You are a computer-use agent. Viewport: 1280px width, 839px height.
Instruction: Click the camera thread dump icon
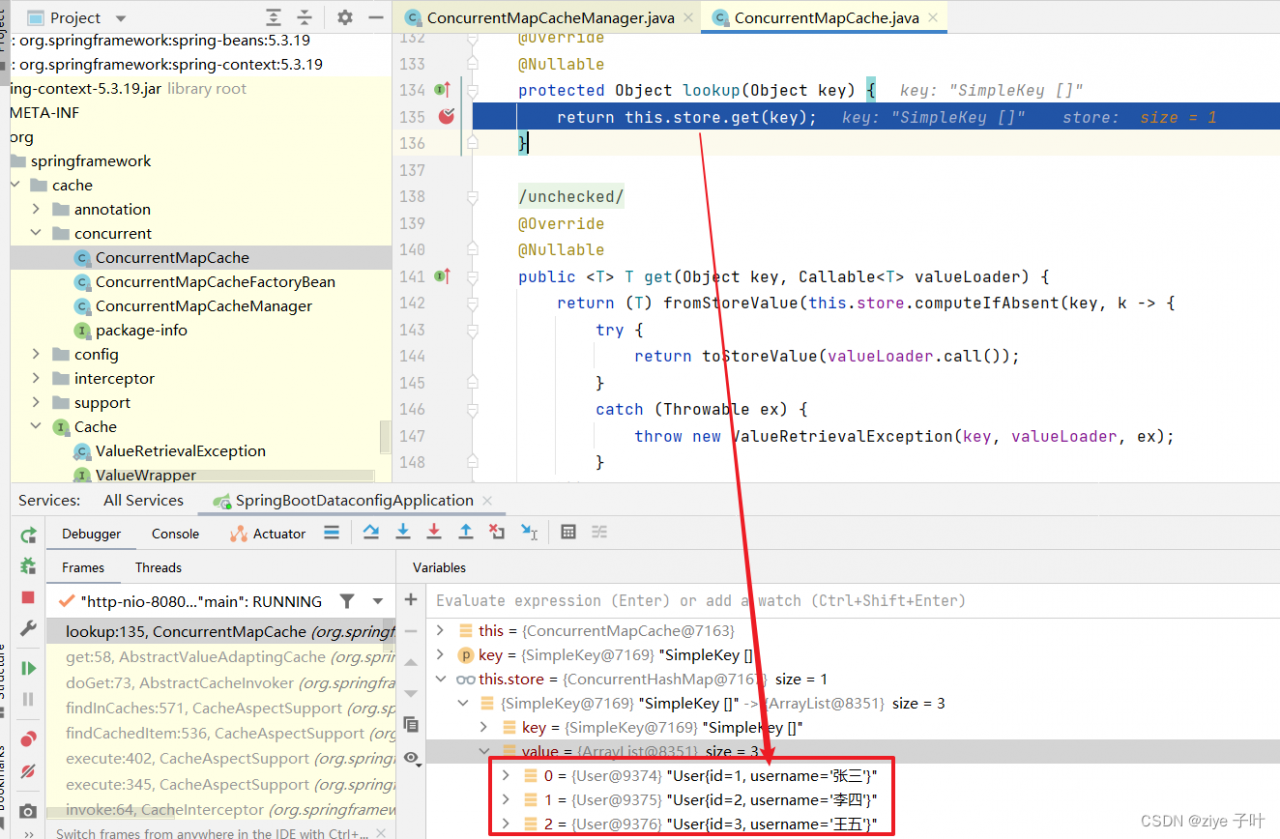(x=28, y=811)
